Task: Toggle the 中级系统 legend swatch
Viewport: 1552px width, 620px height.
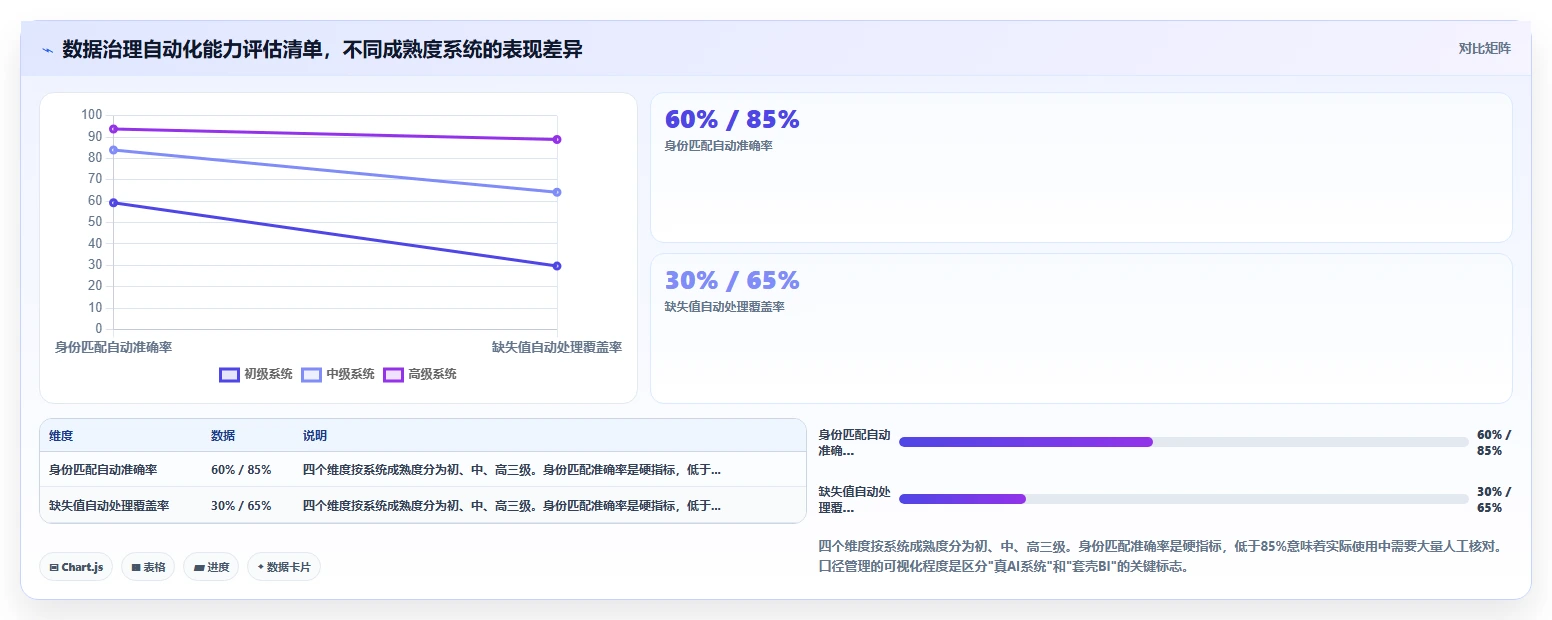Action: pos(311,374)
